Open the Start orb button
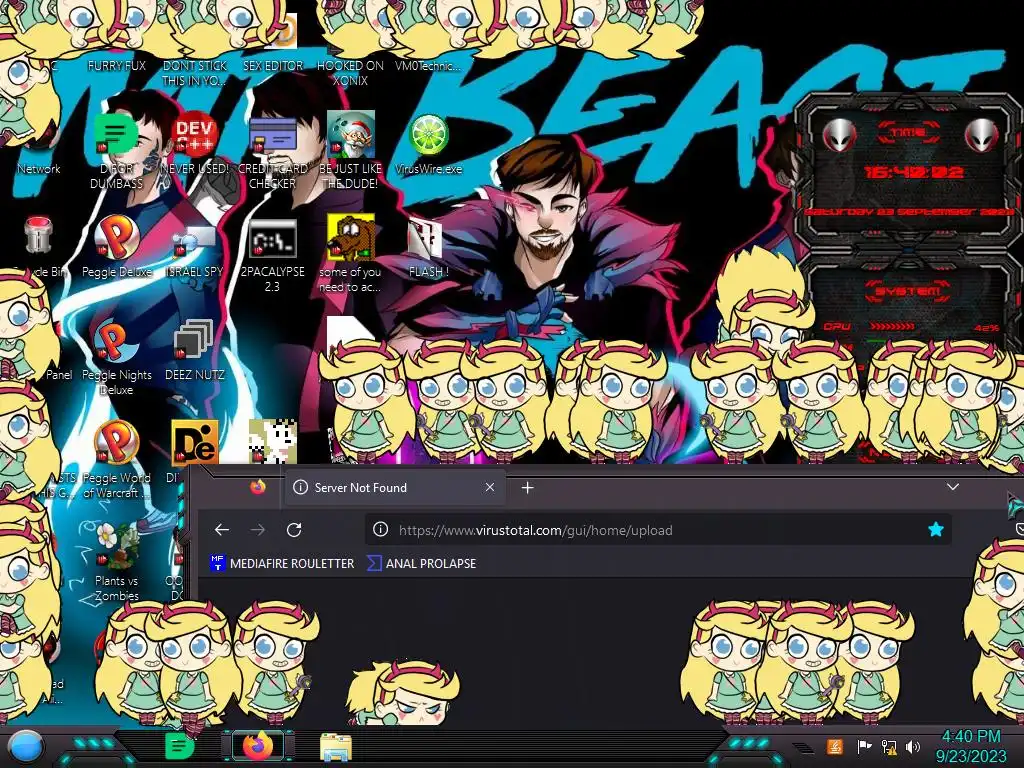This screenshot has height=768, width=1024. pos(25,747)
